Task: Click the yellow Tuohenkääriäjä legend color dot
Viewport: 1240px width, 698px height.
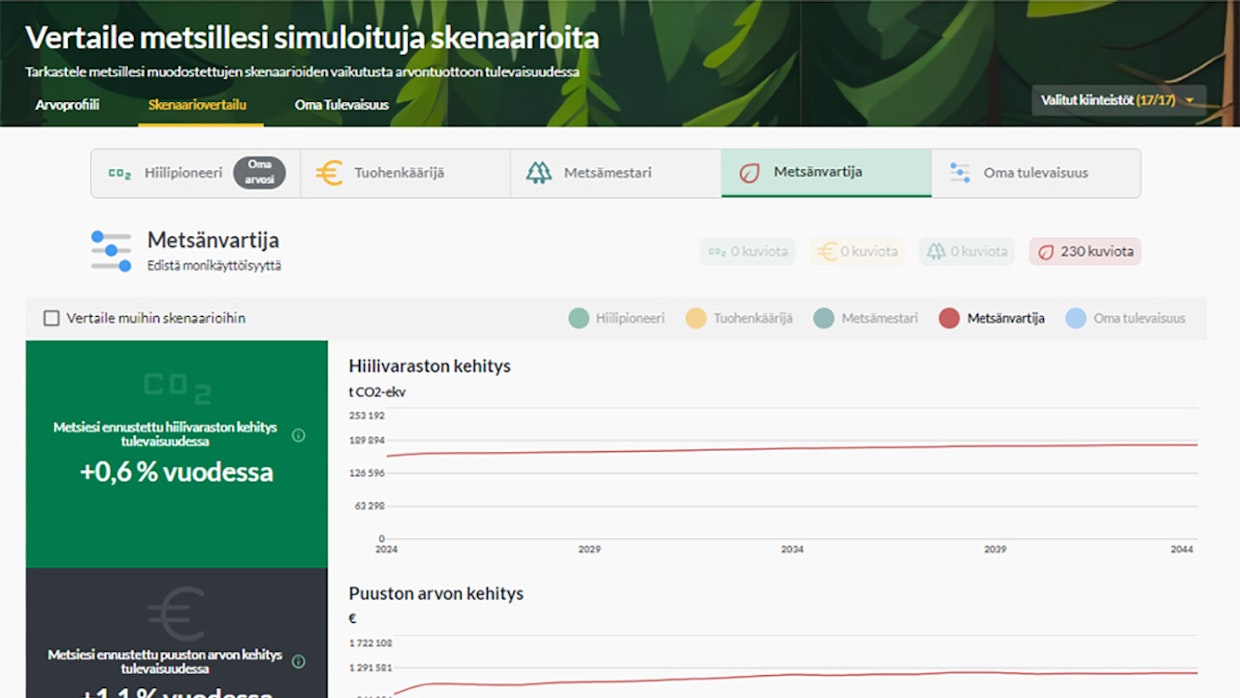Action: tap(696, 318)
